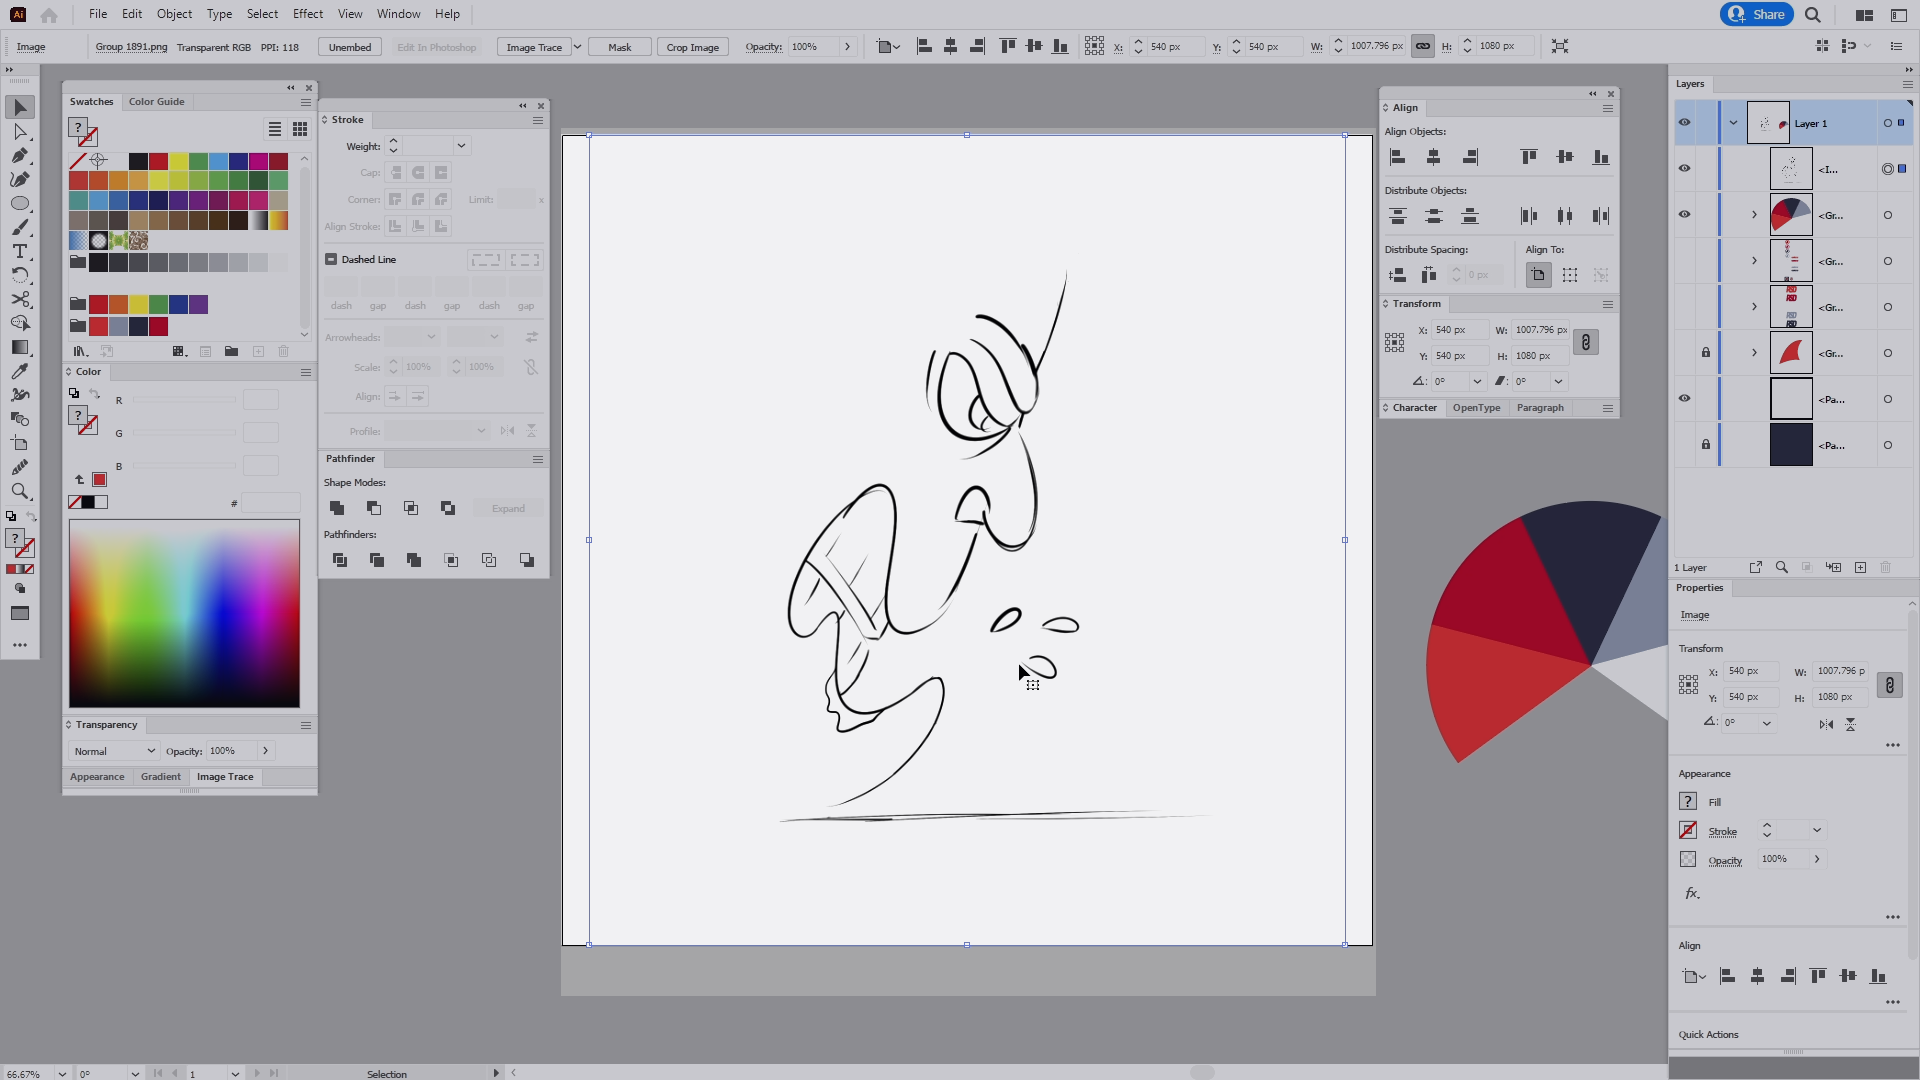Select the Rotate tool
The height and width of the screenshot is (1080, 1920).
pos(20,275)
